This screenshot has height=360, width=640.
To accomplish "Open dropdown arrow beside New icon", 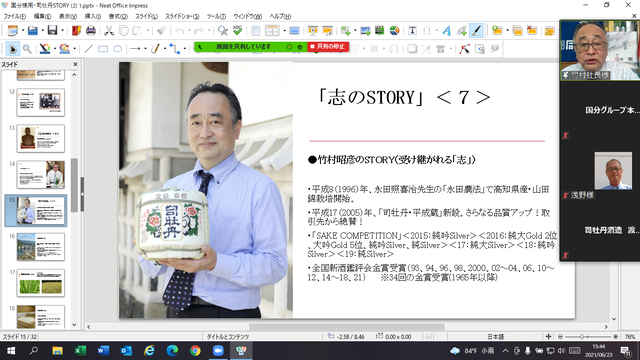I will click(22, 31).
